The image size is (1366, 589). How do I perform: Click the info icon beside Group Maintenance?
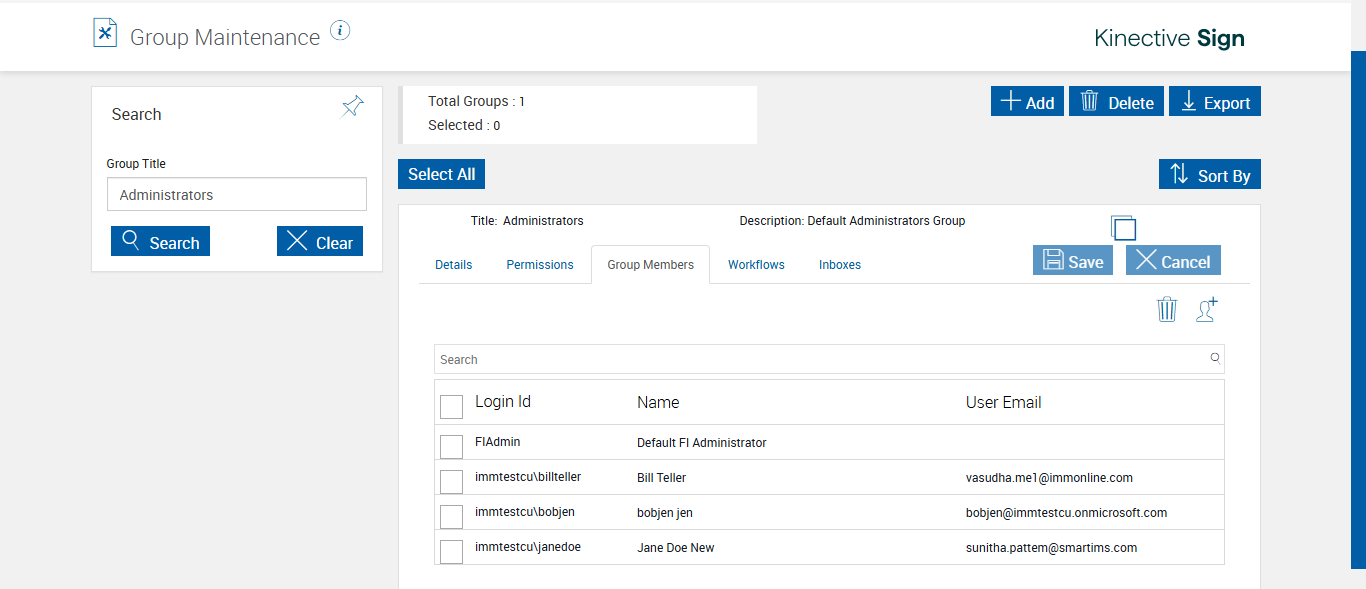pyautogui.click(x=340, y=31)
